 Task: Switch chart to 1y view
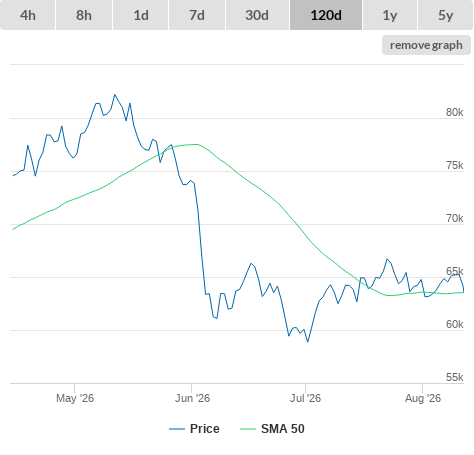(x=390, y=15)
